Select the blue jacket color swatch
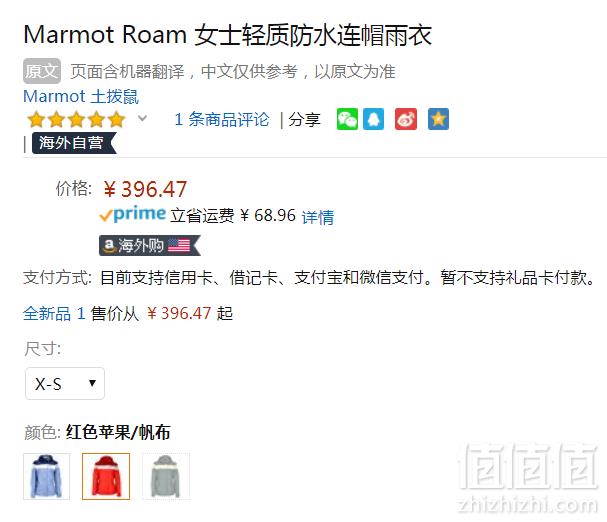The image size is (607, 522). [46, 476]
